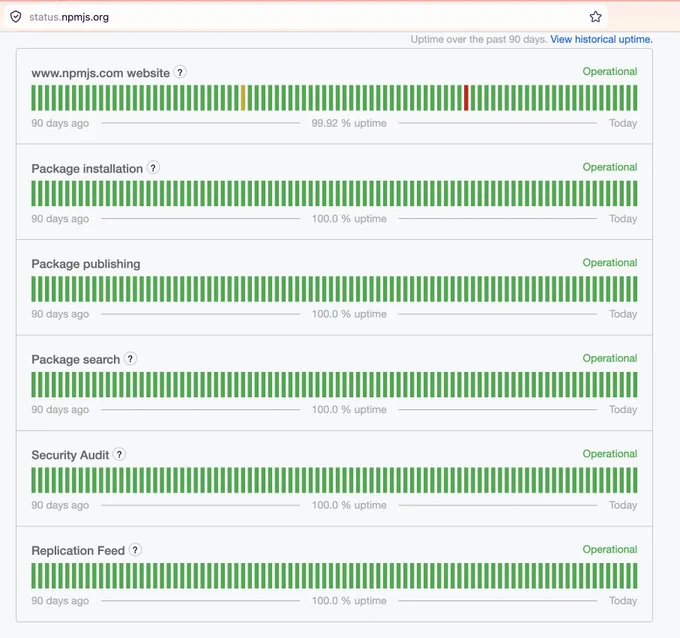Click '100.0 % uptime' under Package search
680x638 pixels.
[x=349, y=409]
